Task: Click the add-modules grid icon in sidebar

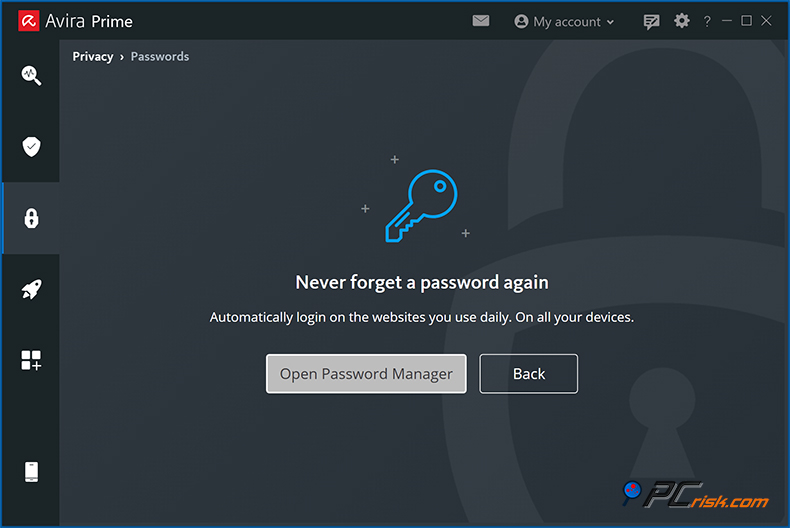Action: click(31, 361)
